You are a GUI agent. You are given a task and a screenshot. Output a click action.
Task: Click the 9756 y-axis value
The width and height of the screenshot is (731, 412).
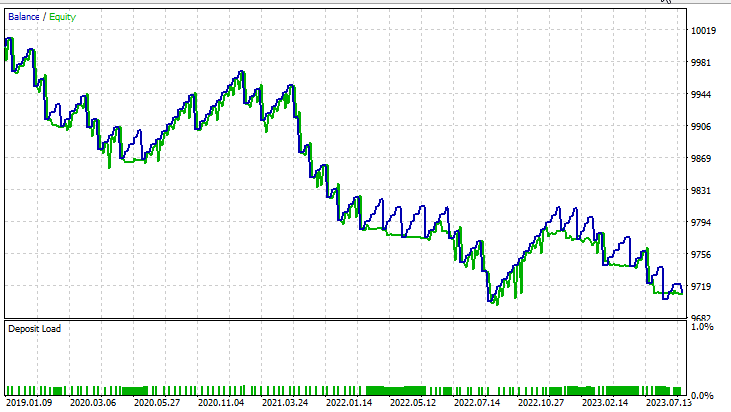pyautogui.click(x=701, y=254)
